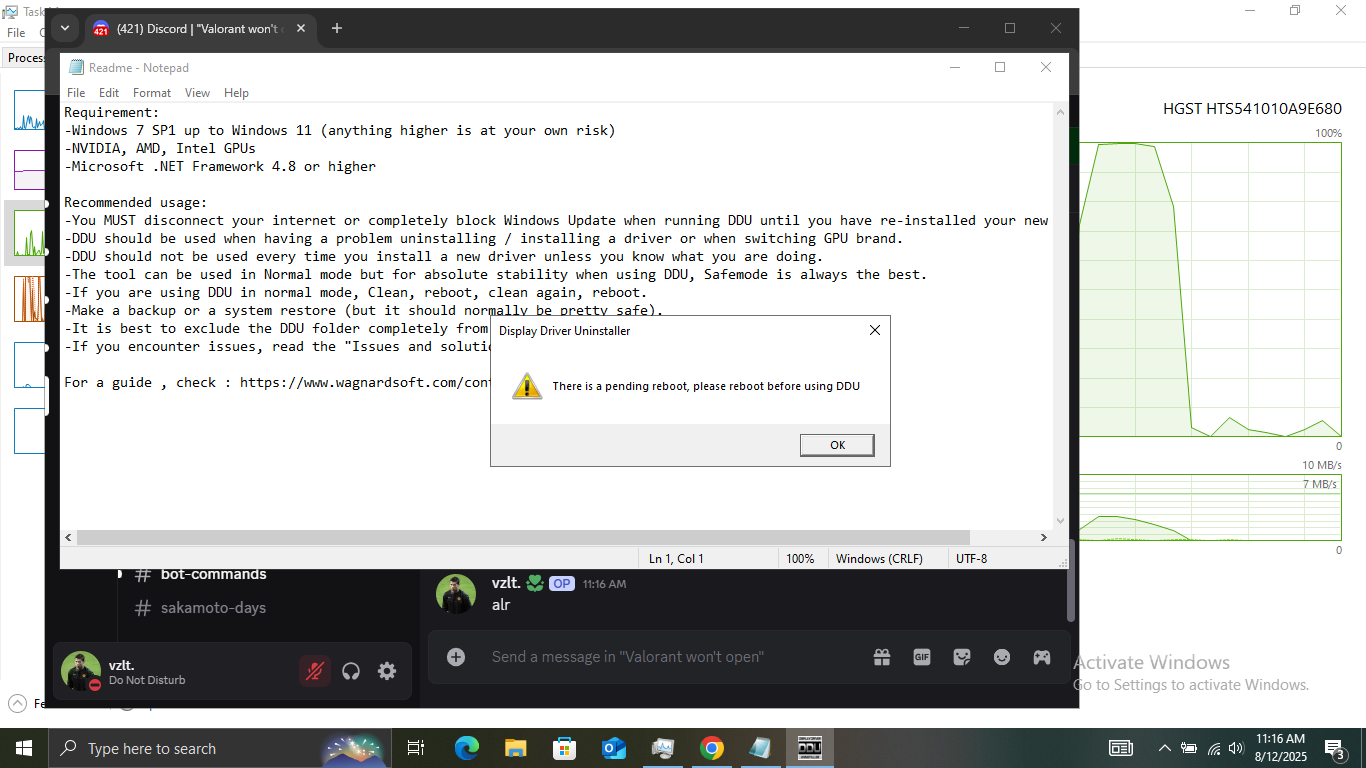Click vzlt. avatar in Discord user panel
The image size is (1366, 768).
click(81, 671)
